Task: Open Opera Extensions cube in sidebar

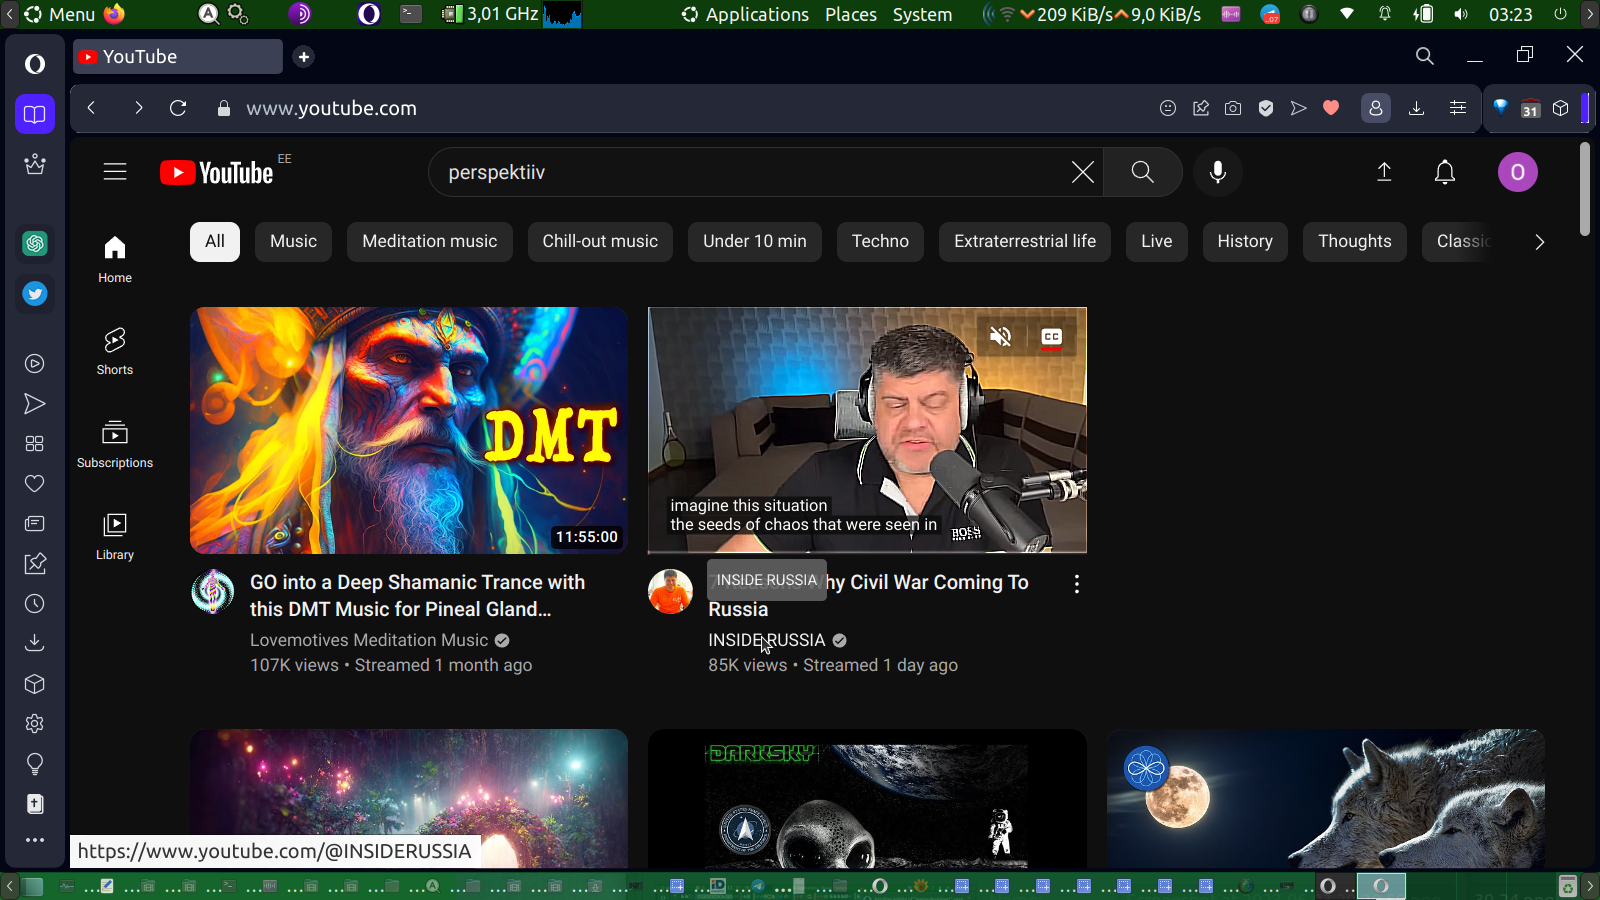Action: point(35,684)
